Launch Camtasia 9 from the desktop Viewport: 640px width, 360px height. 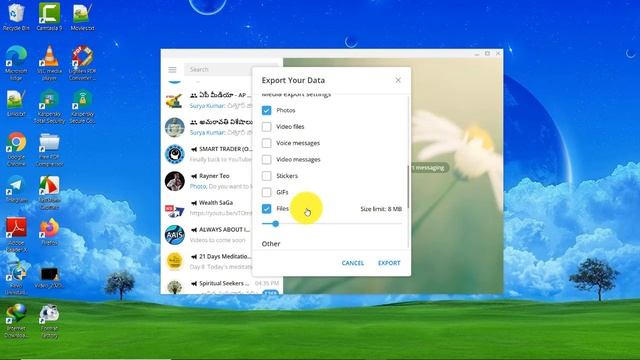(49, 17)
